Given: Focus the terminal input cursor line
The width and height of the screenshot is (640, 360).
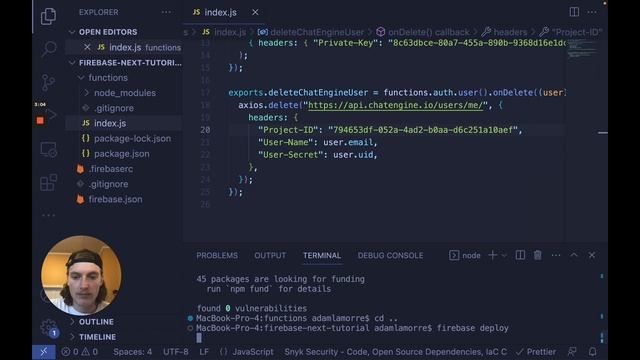Looking at the screenshot, I should 199,338.
